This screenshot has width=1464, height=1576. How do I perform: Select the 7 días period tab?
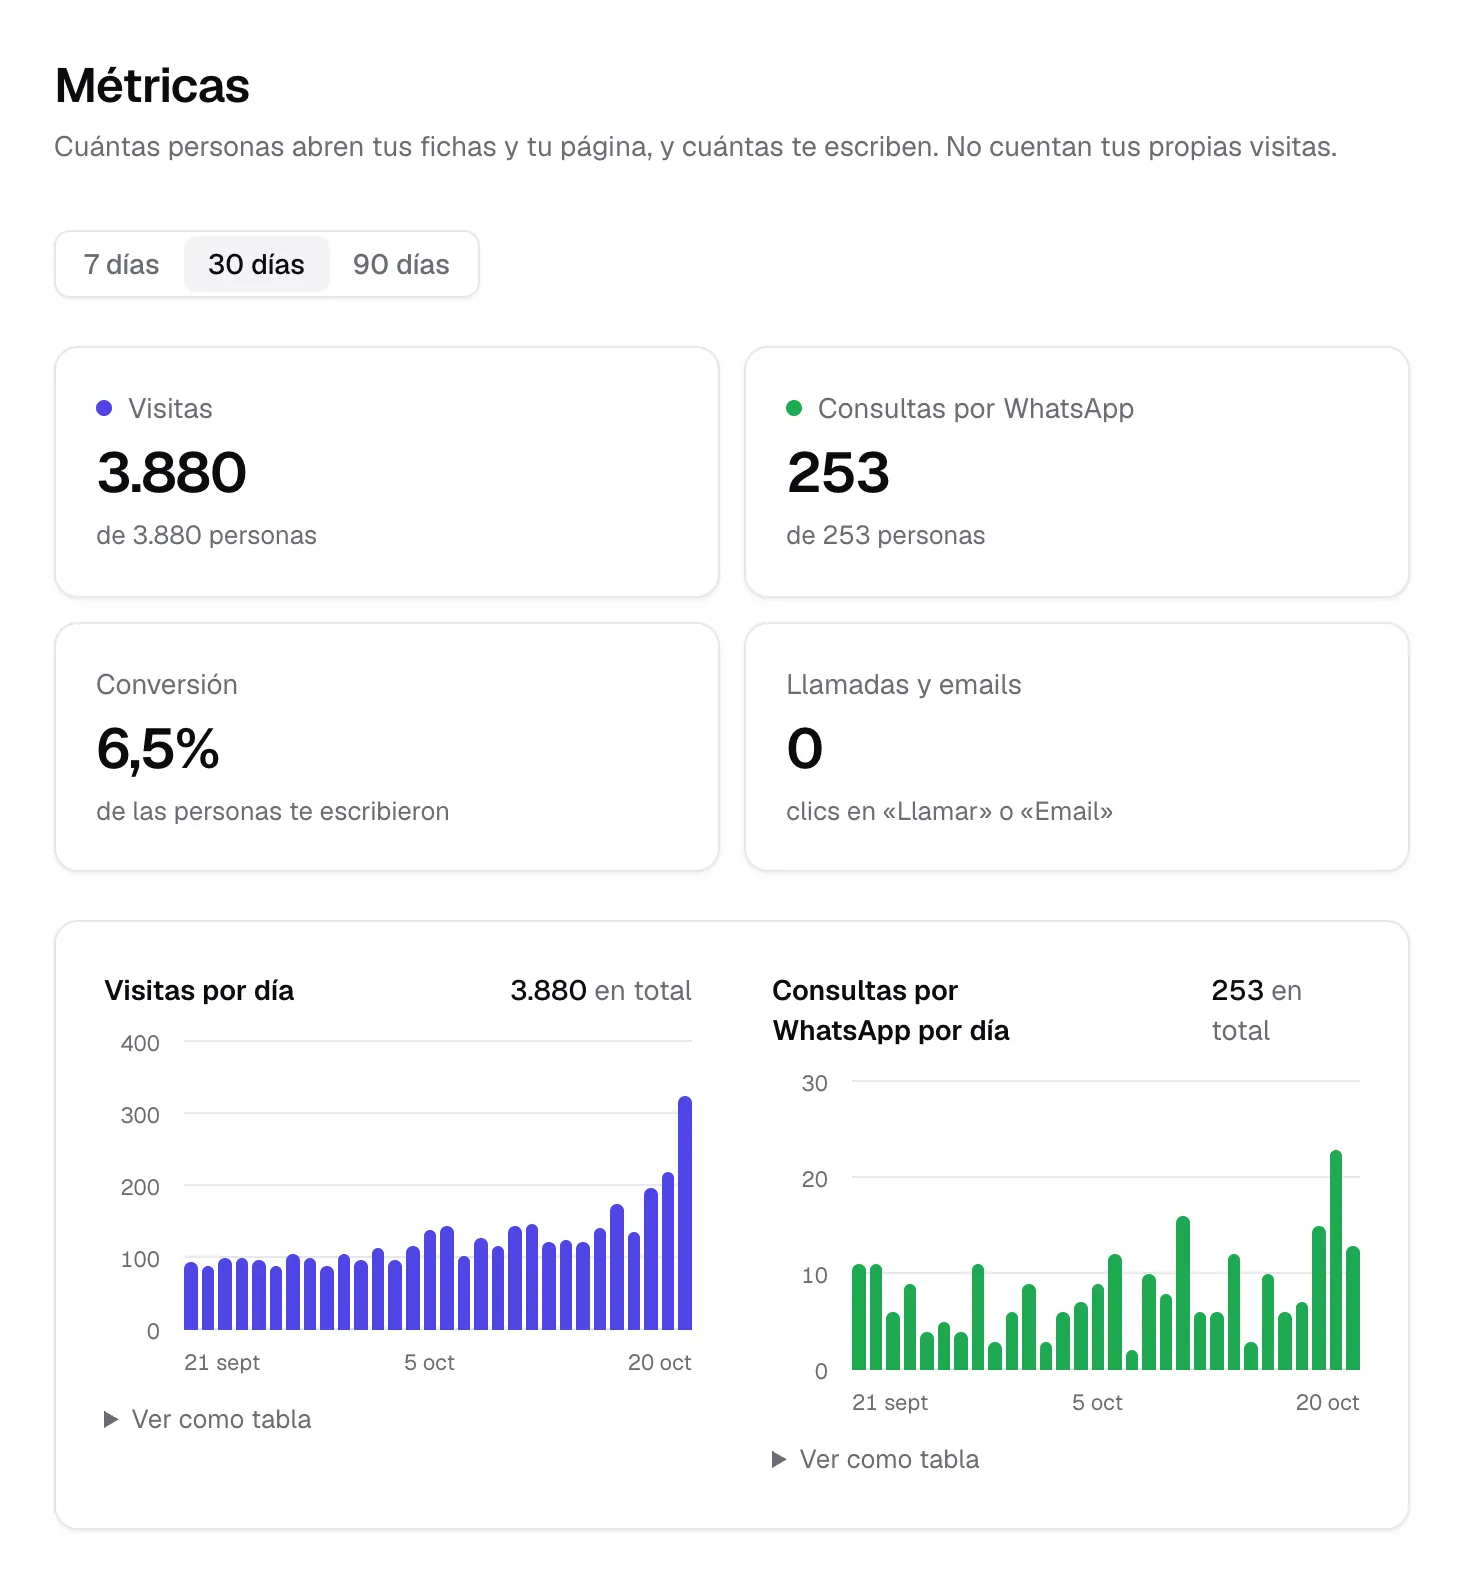pyautogui.click(x=121, y=264)
